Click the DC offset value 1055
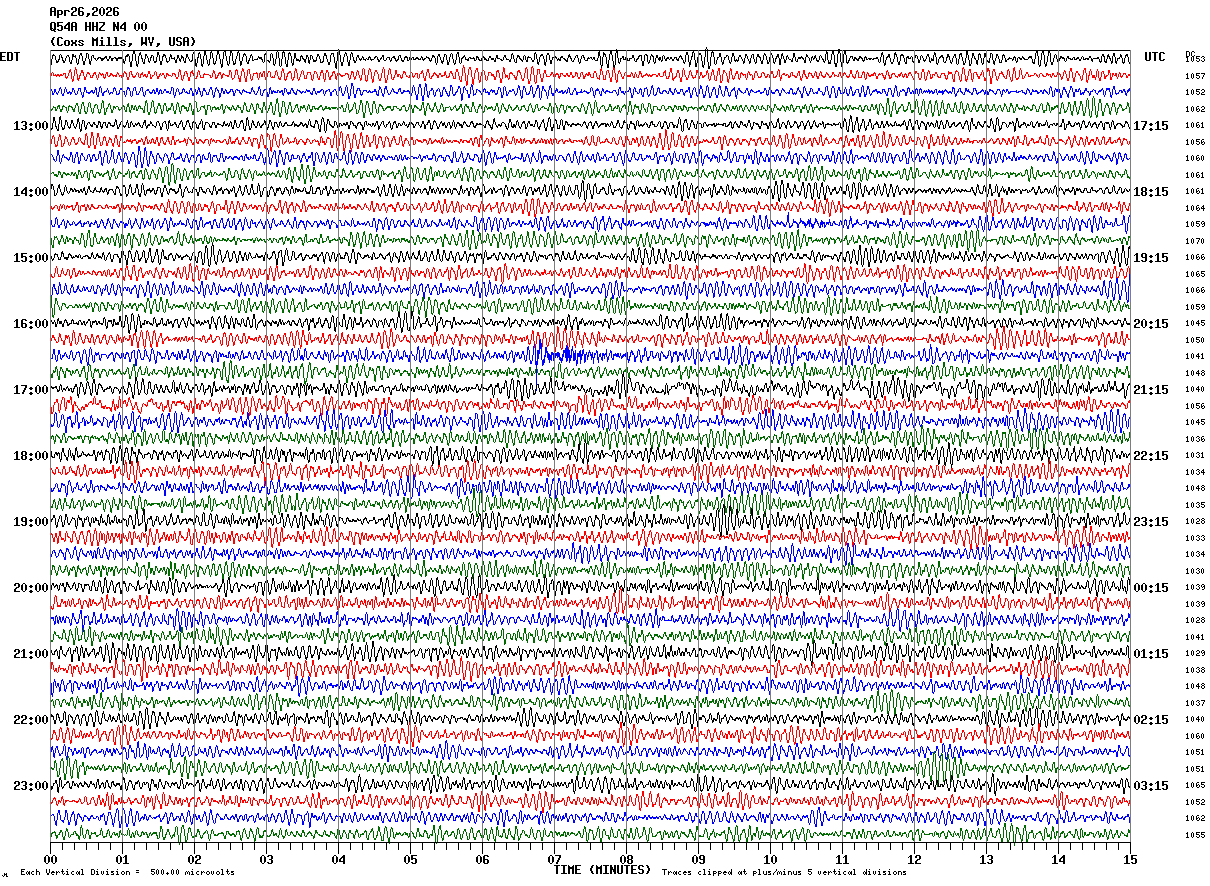The width and height of the screenshot is (1210, 886). (1195, 835)
